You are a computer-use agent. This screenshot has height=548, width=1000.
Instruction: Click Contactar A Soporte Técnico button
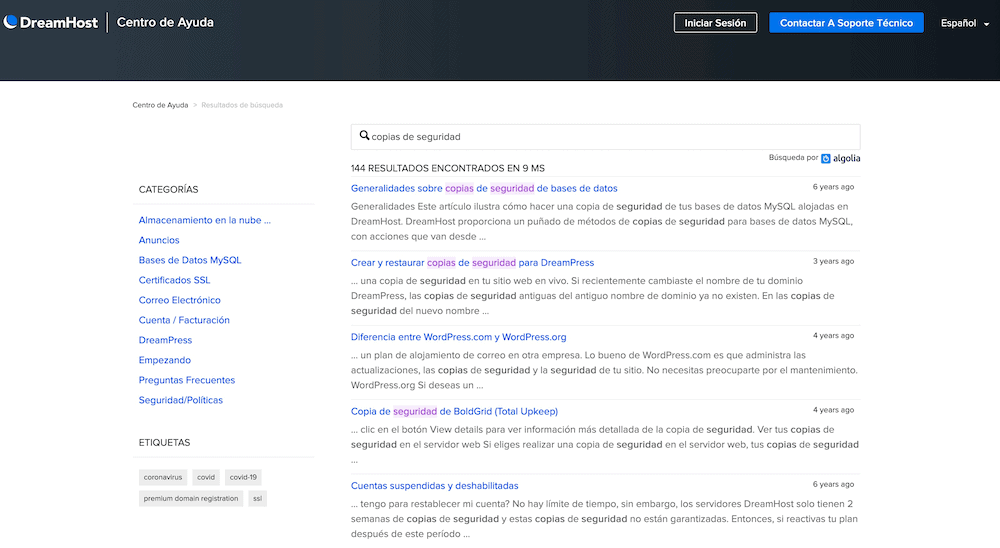coord(846,23)
